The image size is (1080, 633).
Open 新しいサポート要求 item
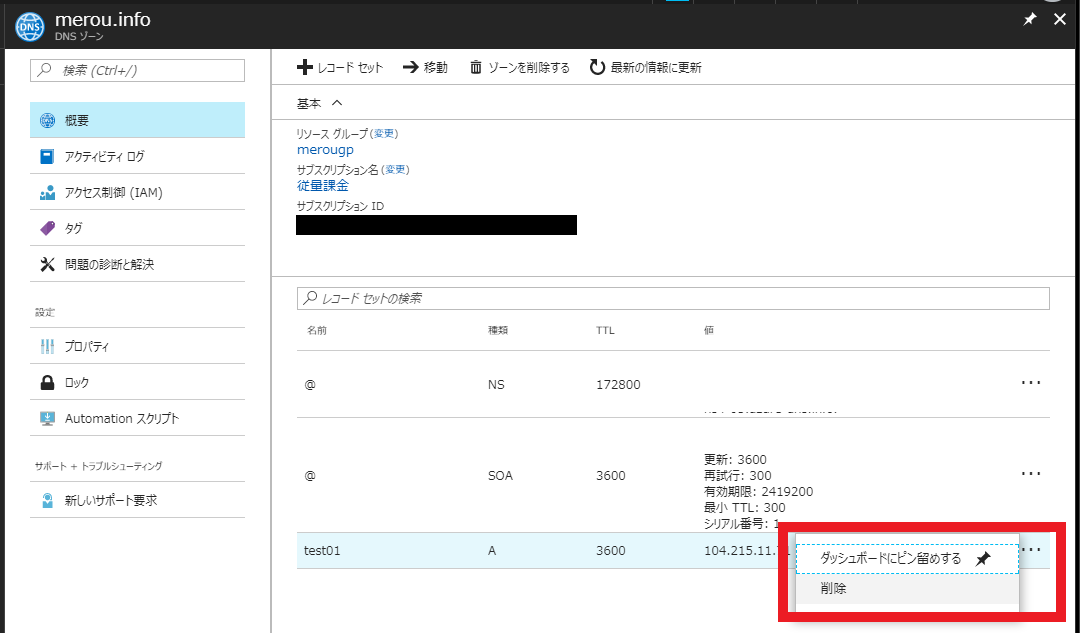[137, 500]
